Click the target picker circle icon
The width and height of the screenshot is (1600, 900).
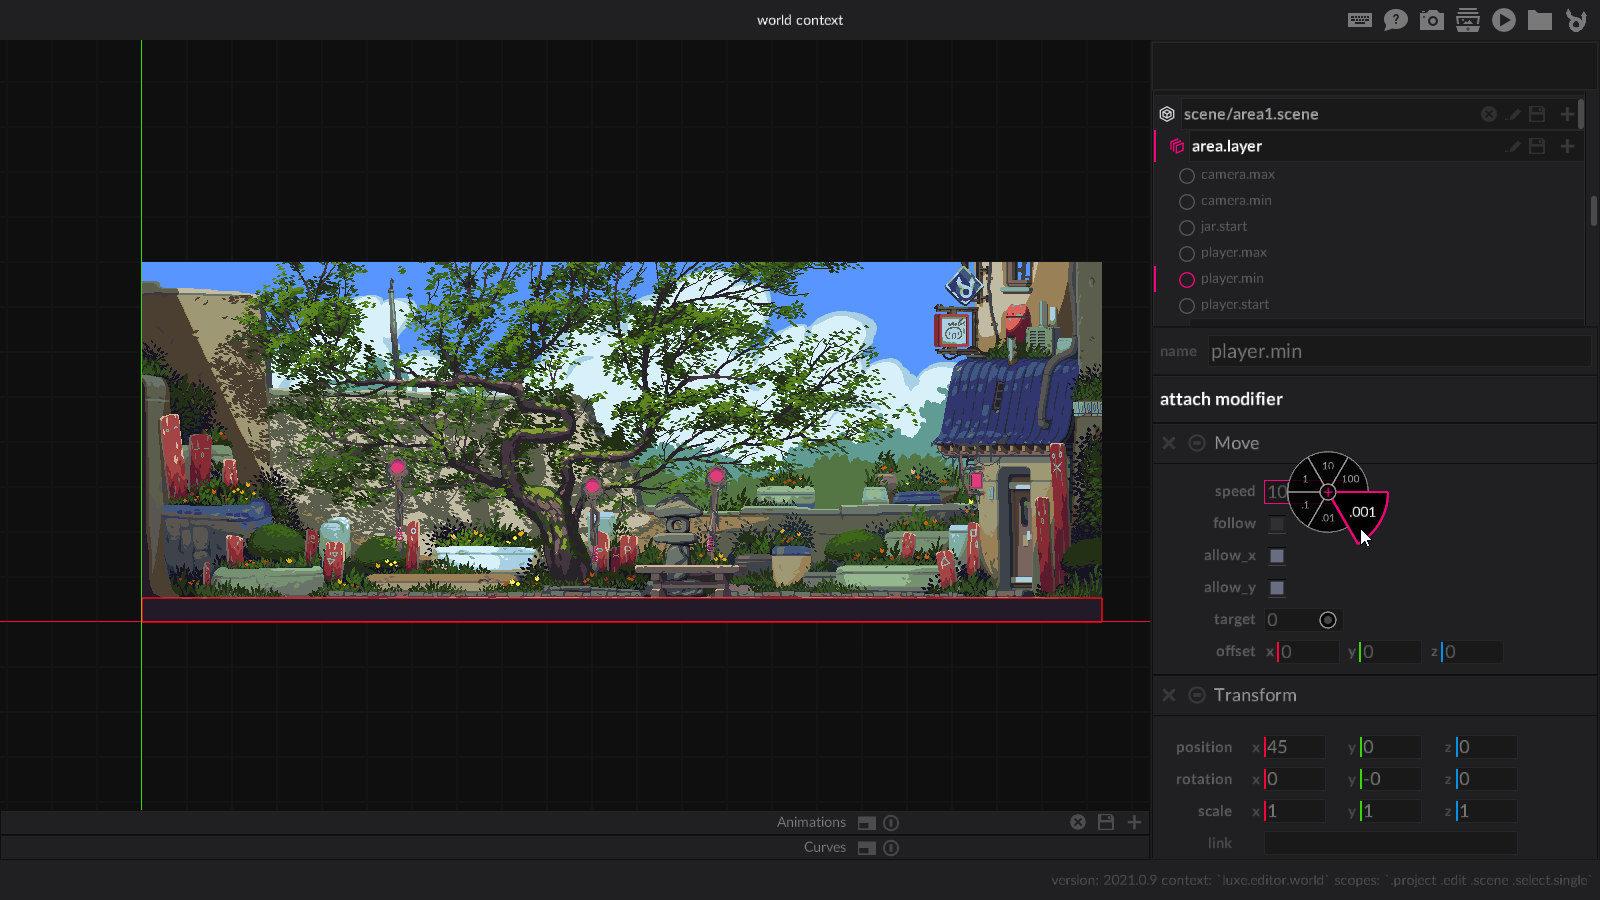(x=1328, y=620)
